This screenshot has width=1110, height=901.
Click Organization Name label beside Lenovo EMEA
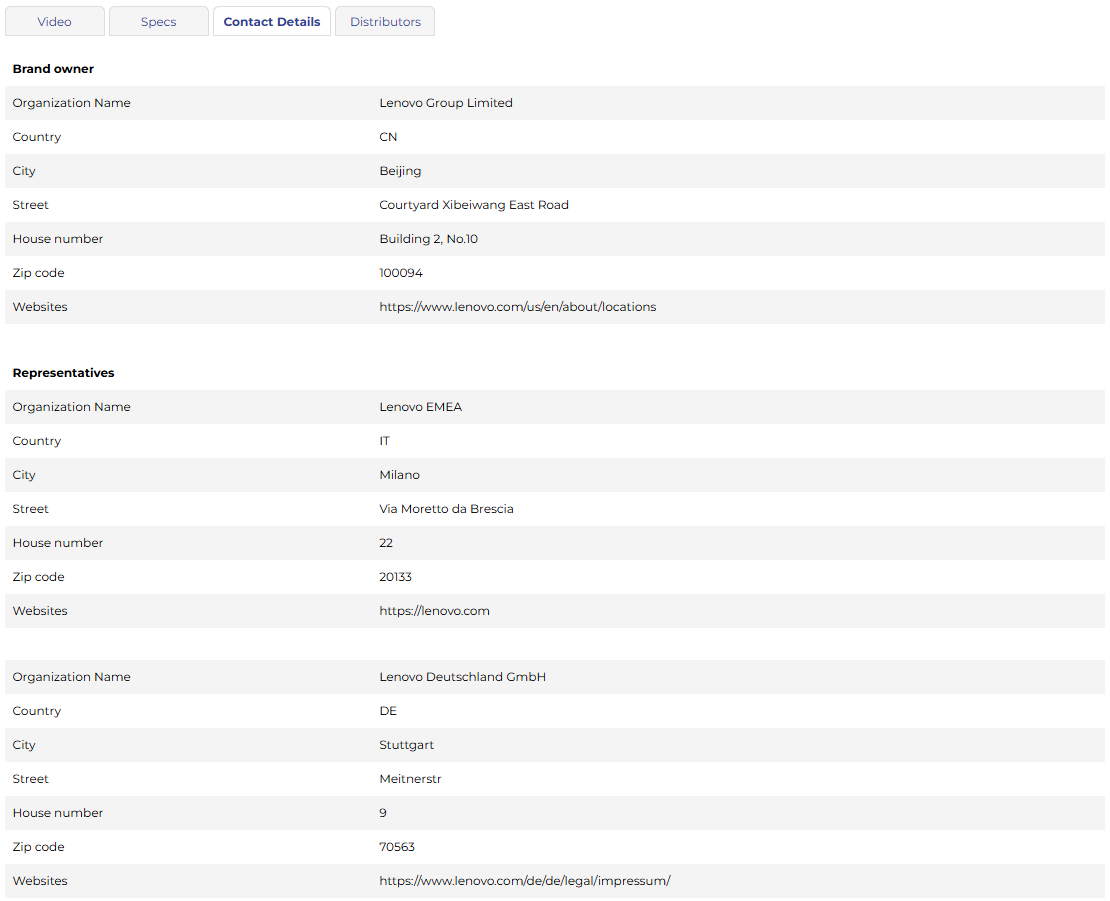pyautogui.click(x=71, y=407)
